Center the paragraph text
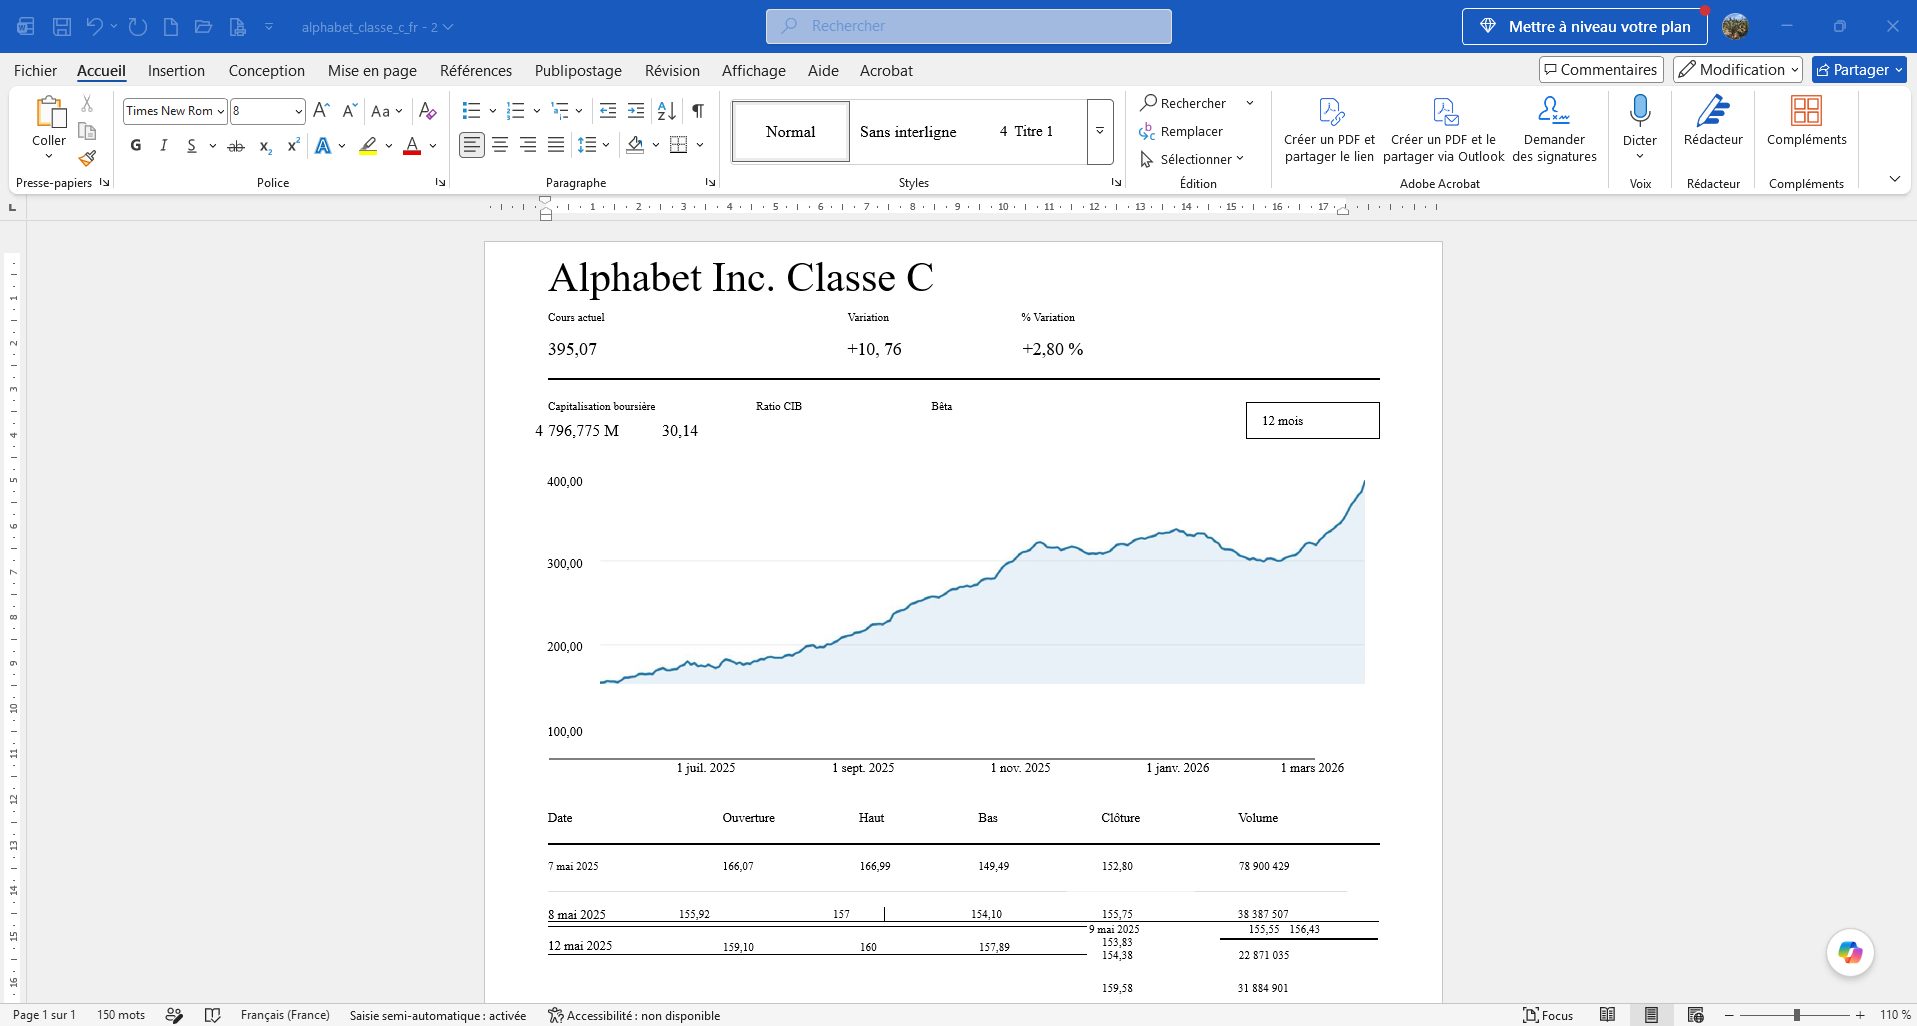This screenshot has height=1026, width=1917. 500,145
